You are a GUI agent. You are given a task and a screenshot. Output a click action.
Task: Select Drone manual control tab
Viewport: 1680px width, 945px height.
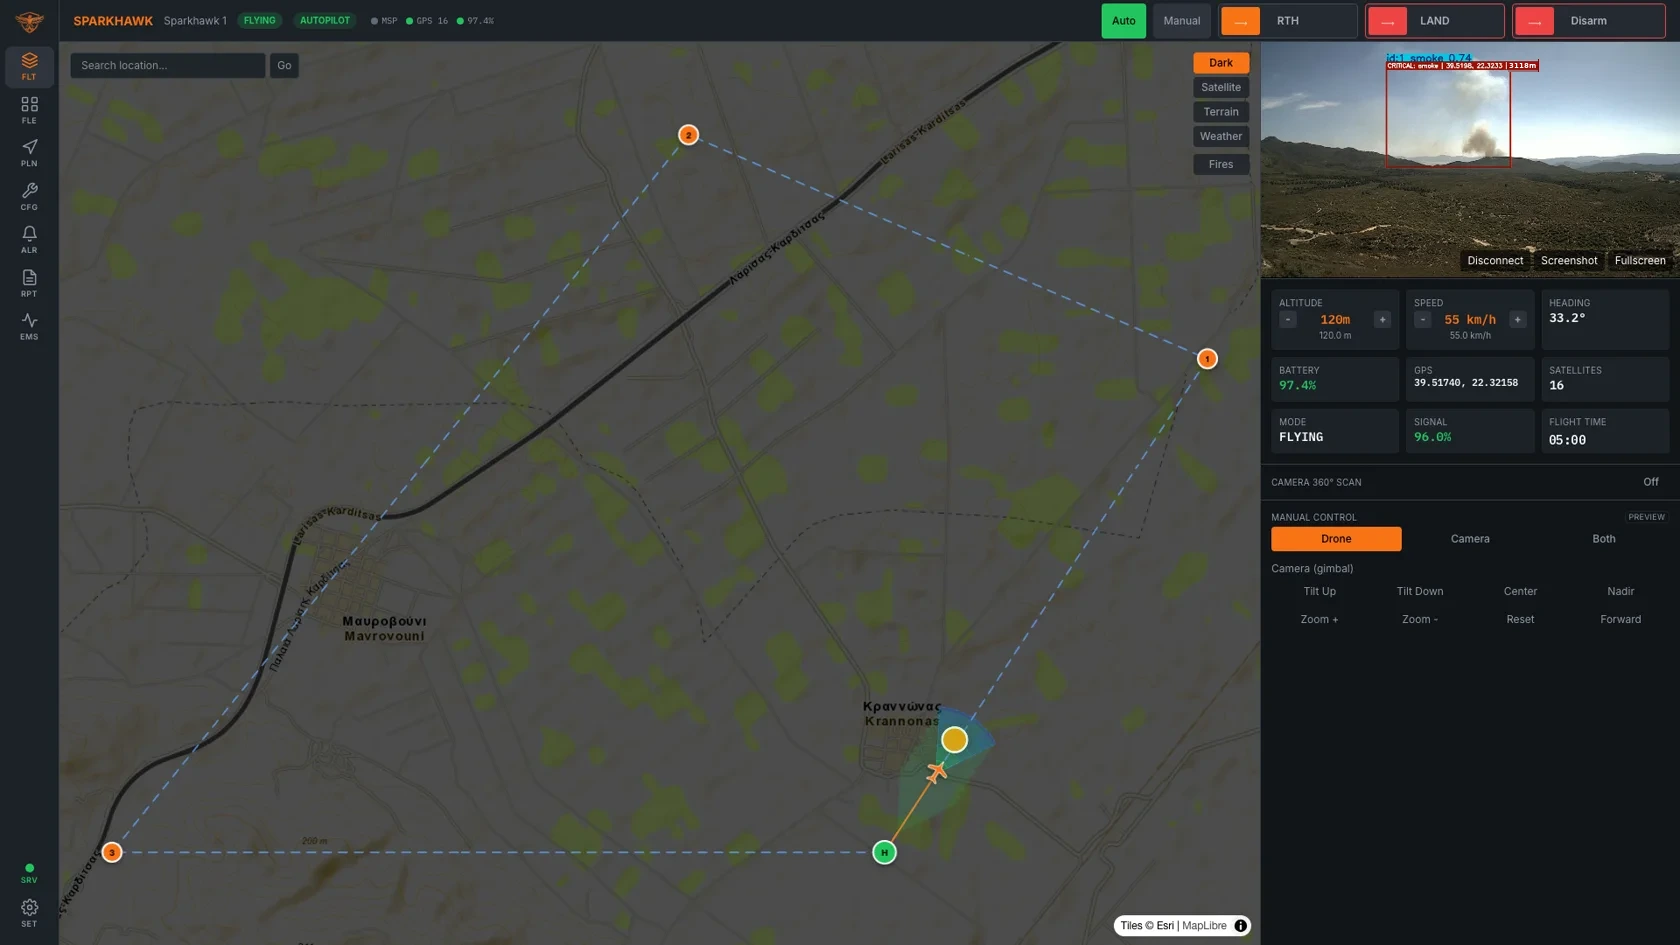point(1336,539)
